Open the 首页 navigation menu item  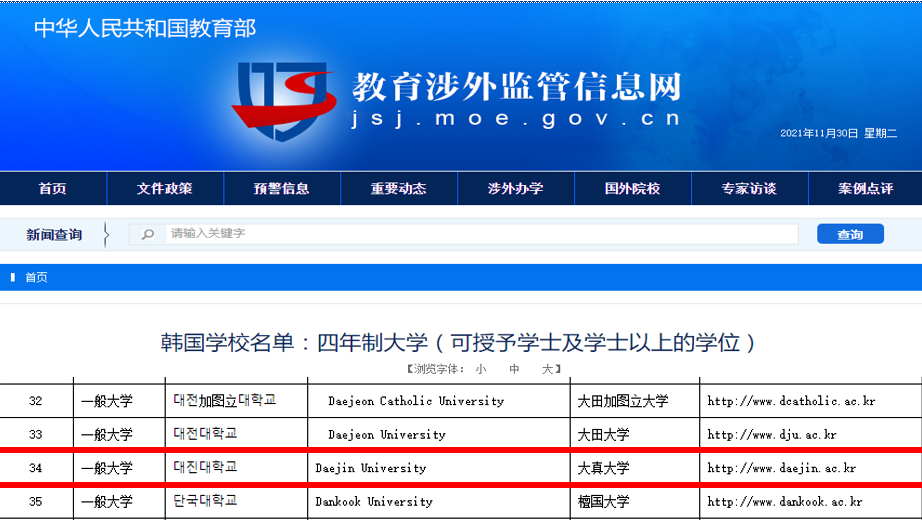click(52, 188)
